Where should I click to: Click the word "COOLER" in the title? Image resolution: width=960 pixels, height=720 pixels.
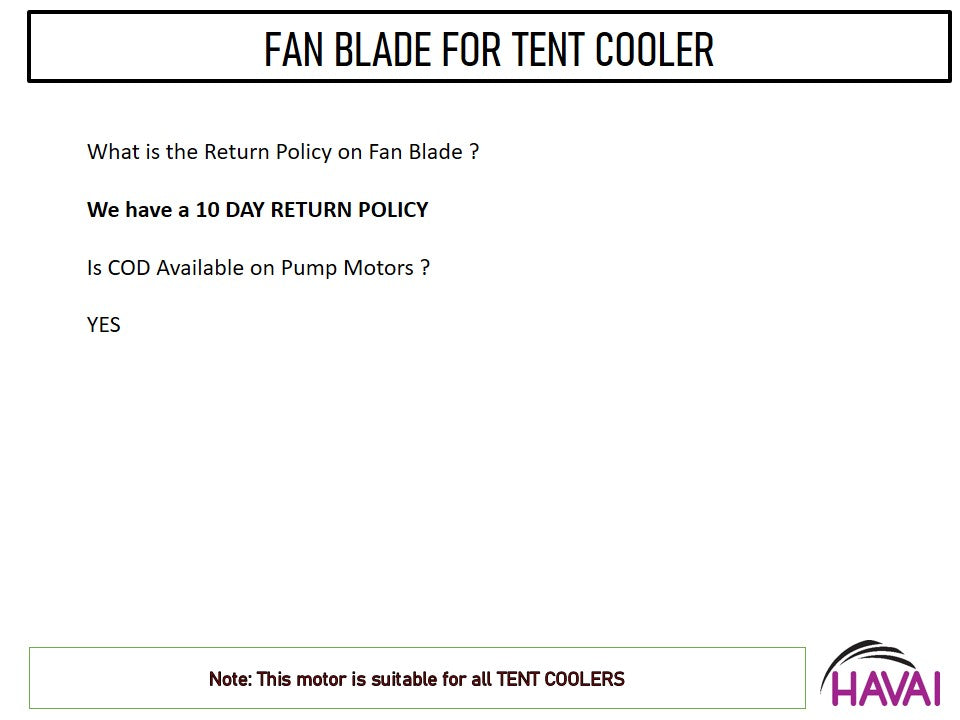click(655, 49)
